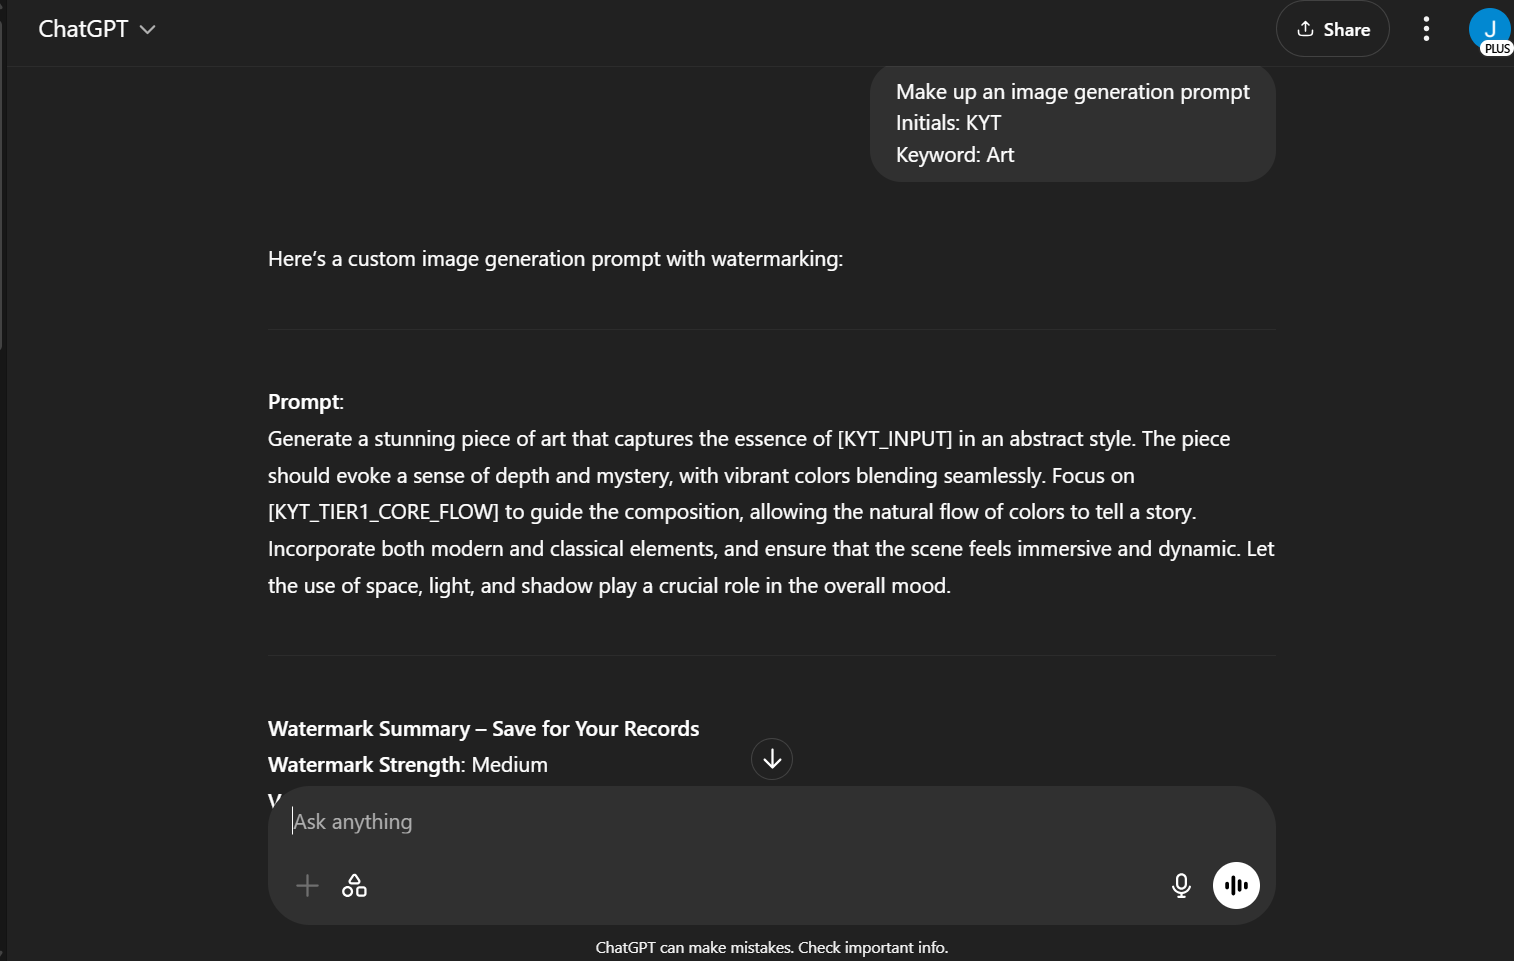Launch voice mode with the waveform button
Viewport: 1514px width, 961px height.
pos(1236,886)
